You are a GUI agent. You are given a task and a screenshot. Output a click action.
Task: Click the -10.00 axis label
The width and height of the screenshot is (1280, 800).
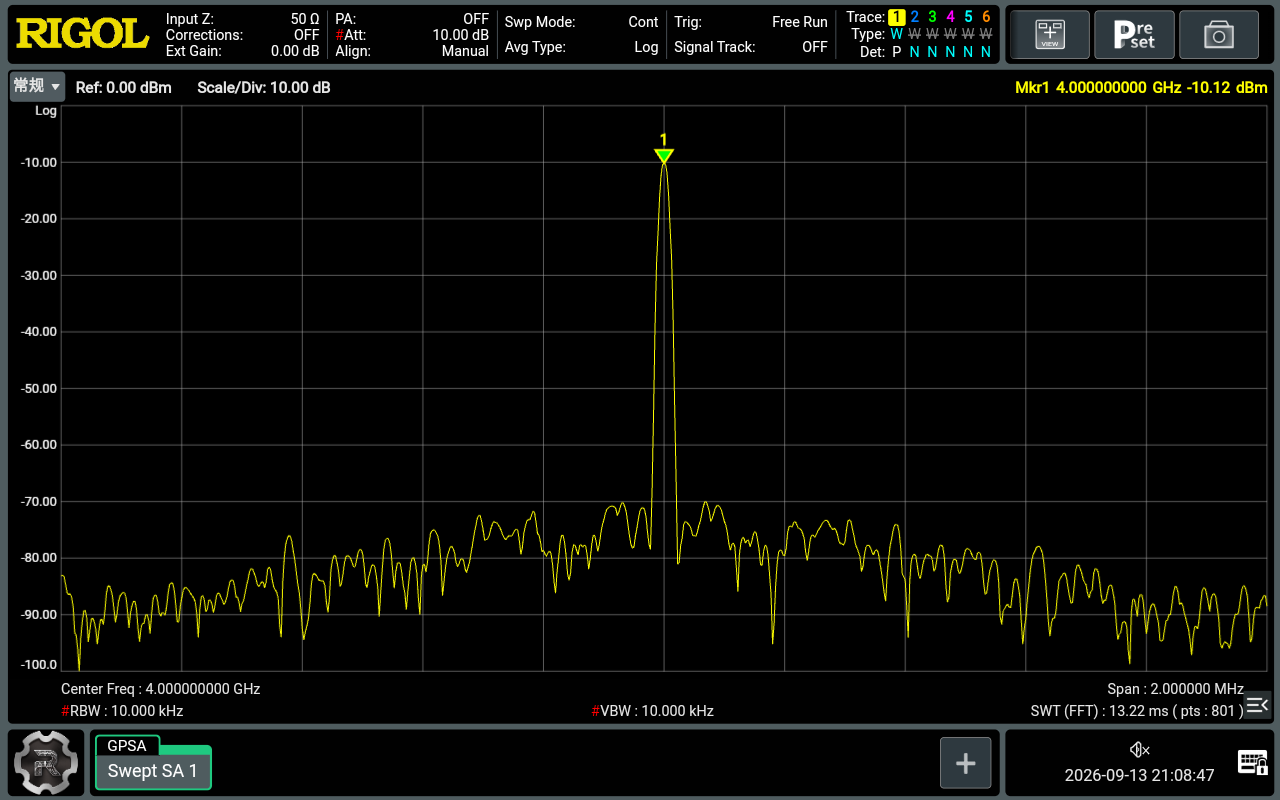(x=37, y=162)
